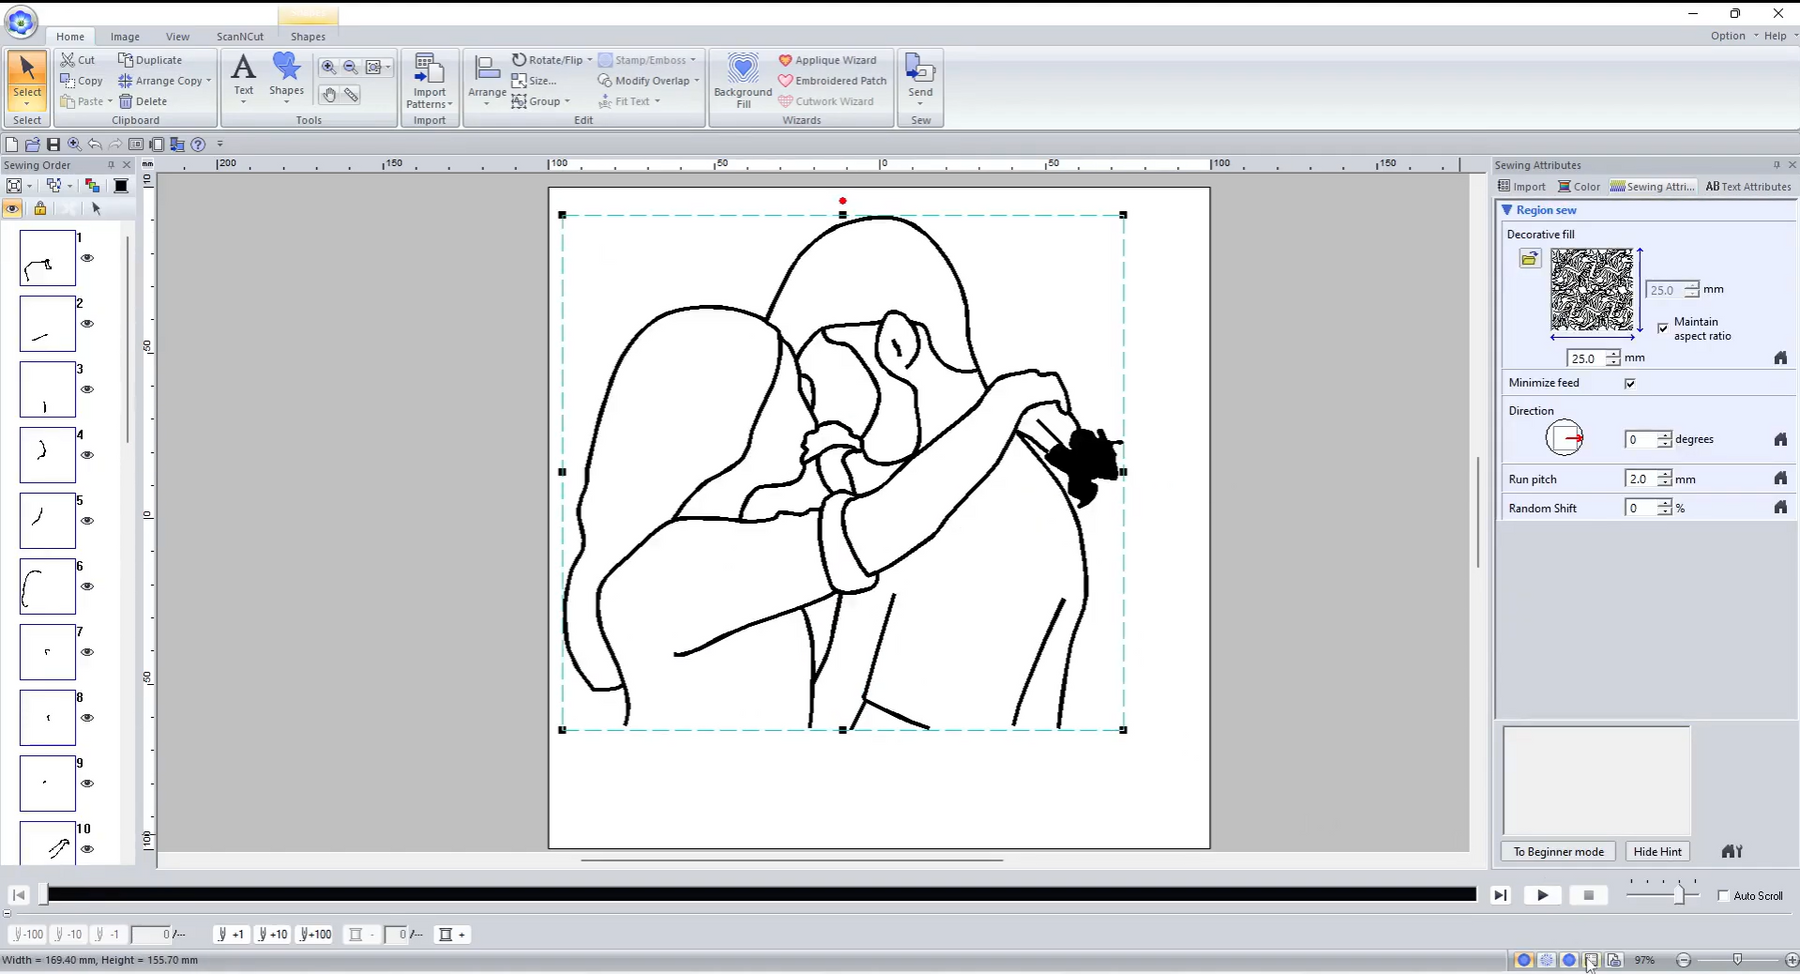Click the Background Fill icon

pyautogui.click(x=742, y=80)
